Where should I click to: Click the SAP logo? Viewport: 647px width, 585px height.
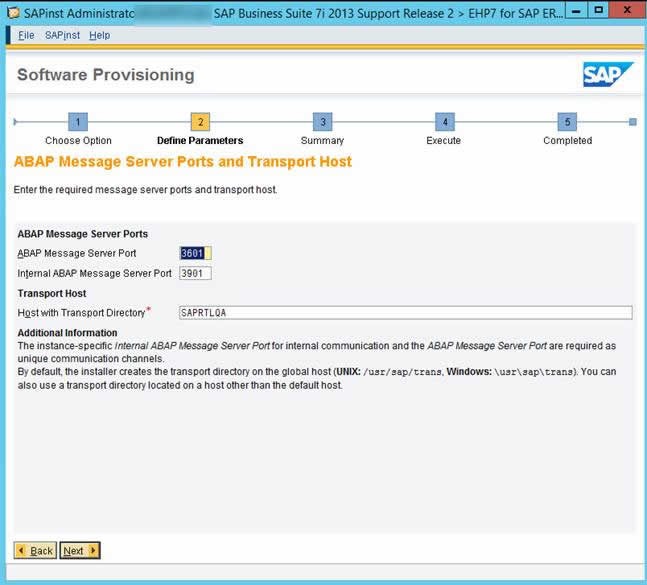607,75
